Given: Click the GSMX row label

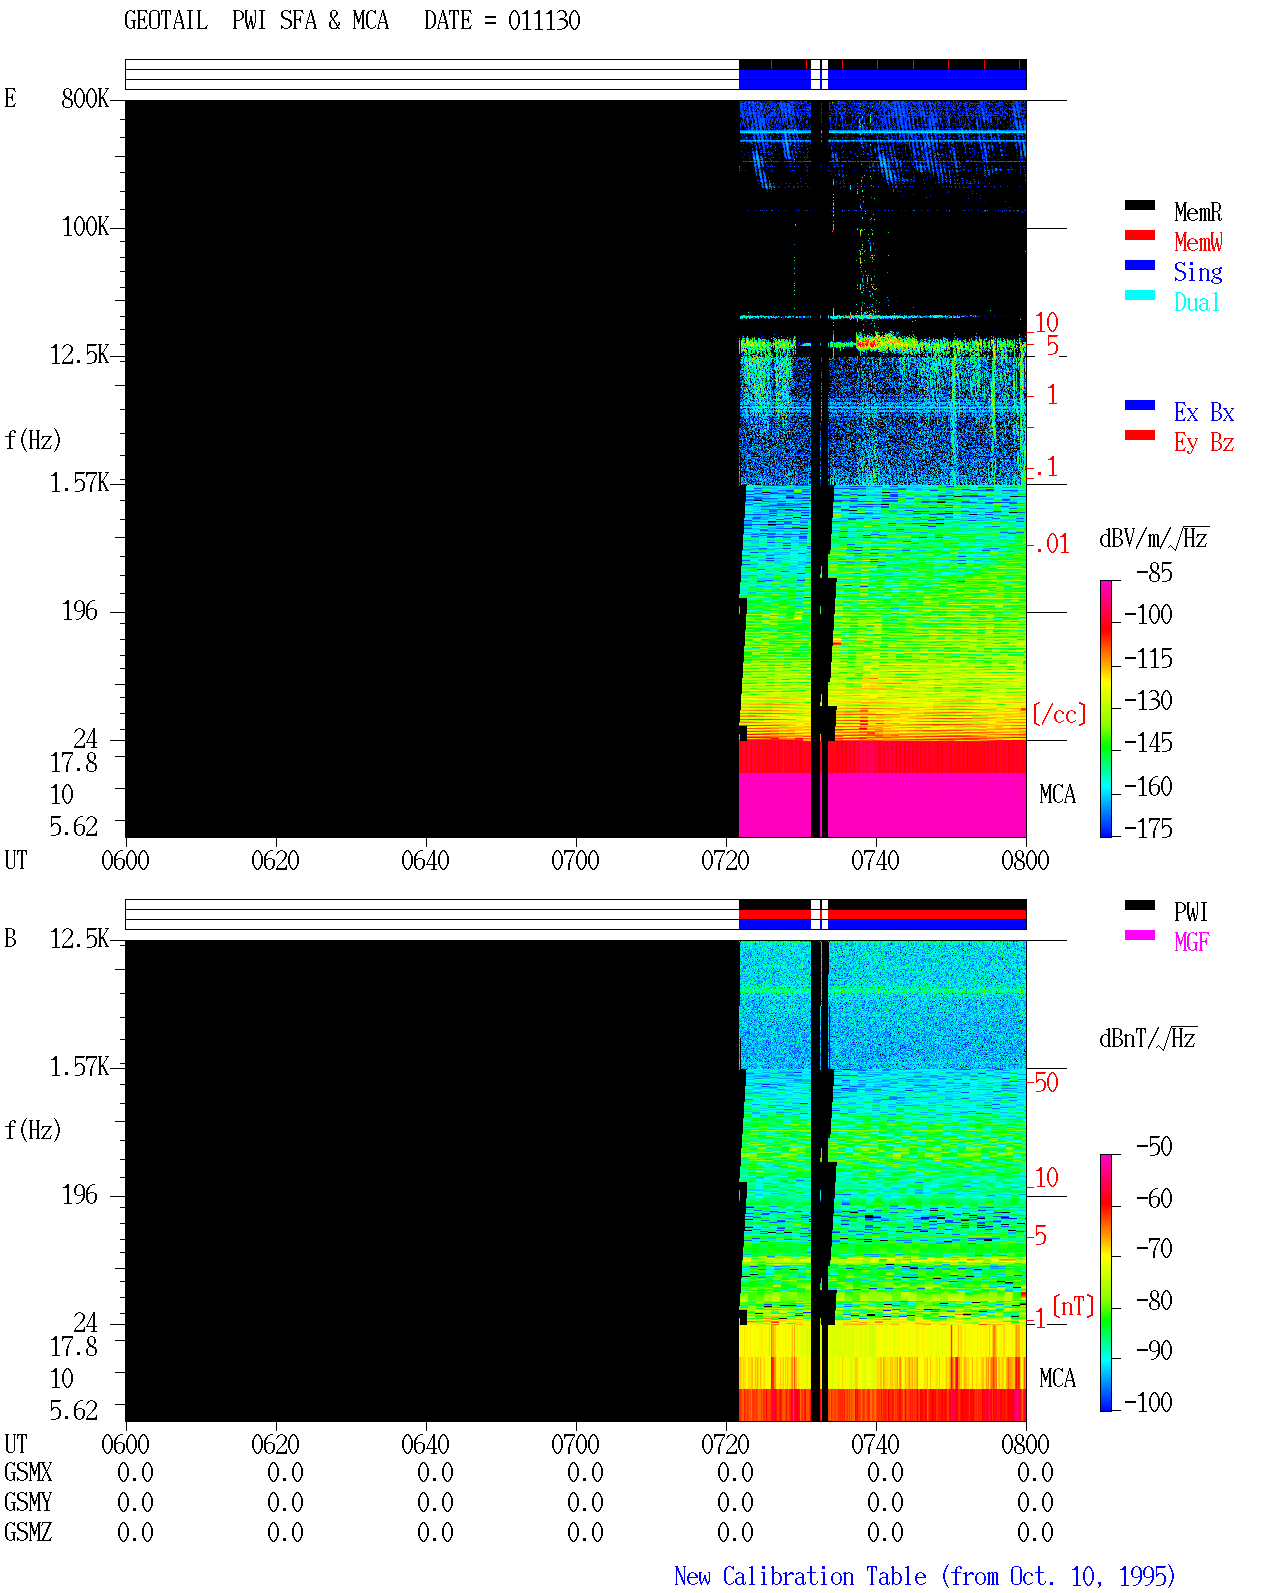Looking at the screenshot, I should [x=28, y=1472].
